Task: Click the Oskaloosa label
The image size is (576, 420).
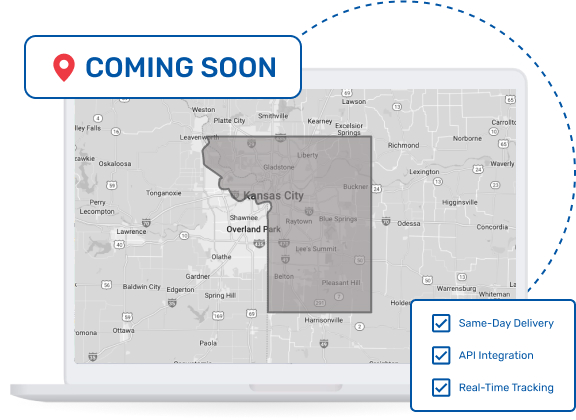Action: (115, 164)
